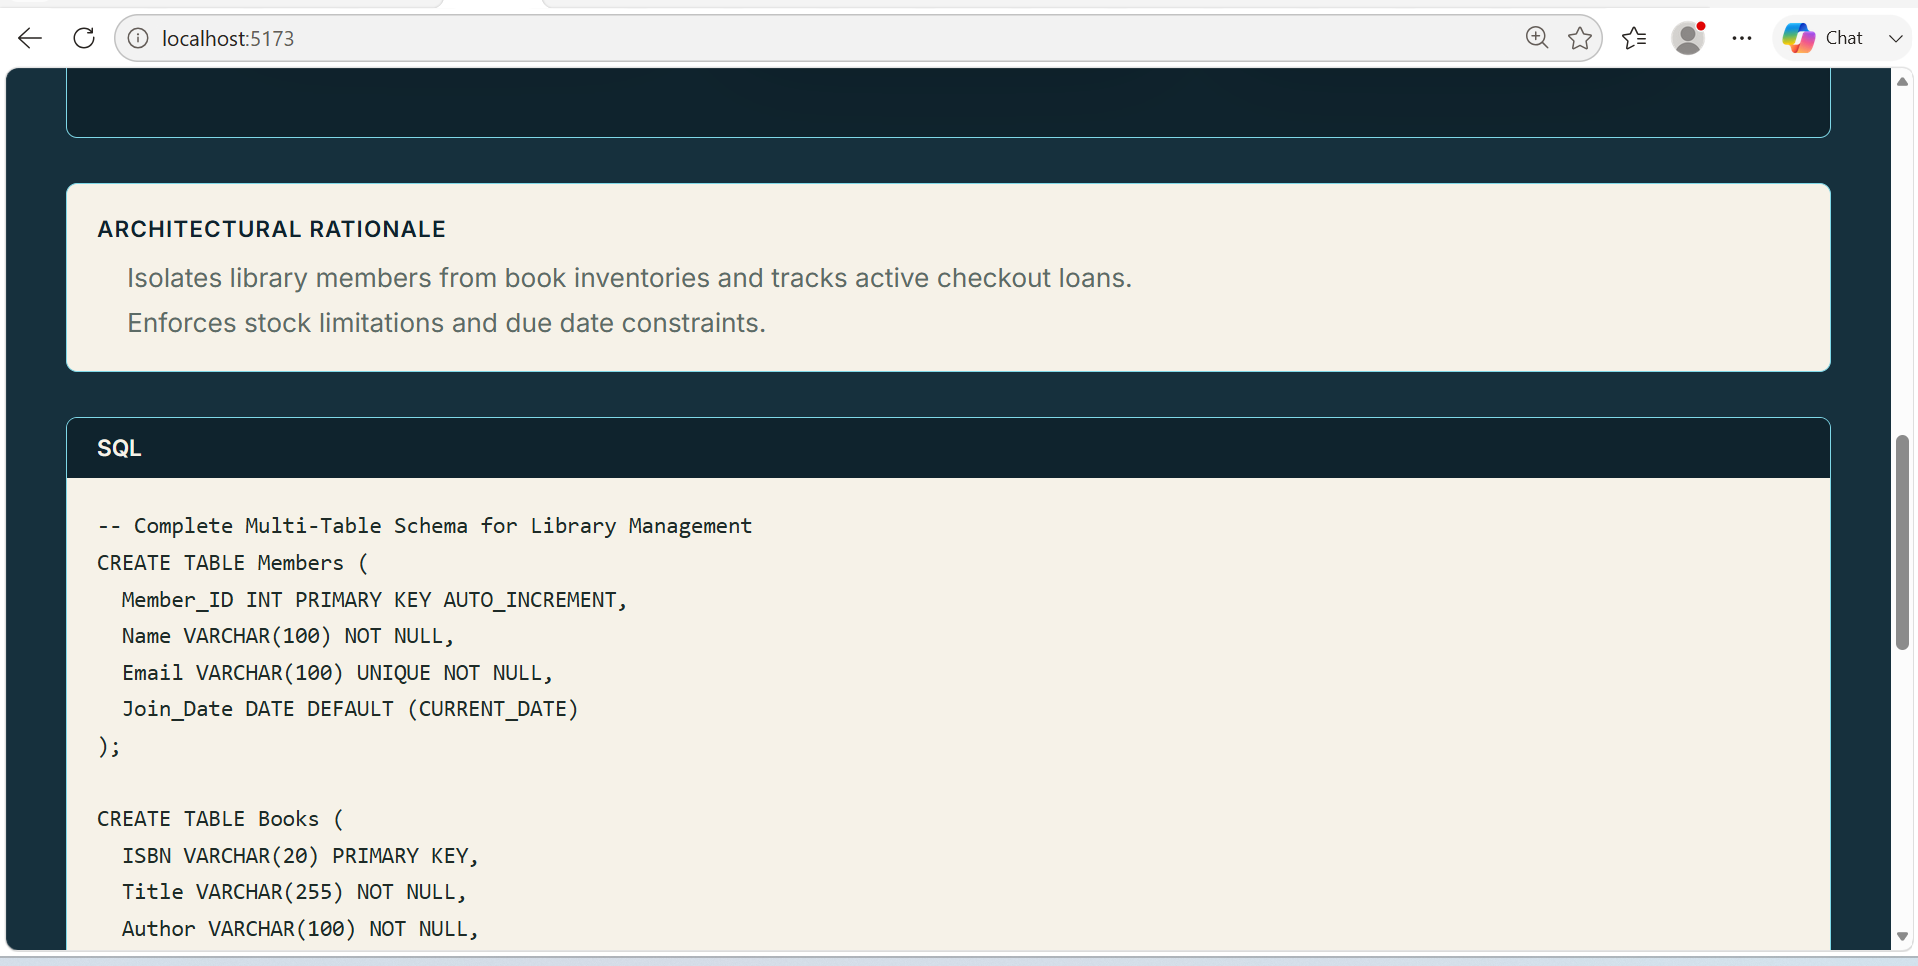1918x966 pixels.
Task: Go back with the browser back arrow
Action: (30, 38)
